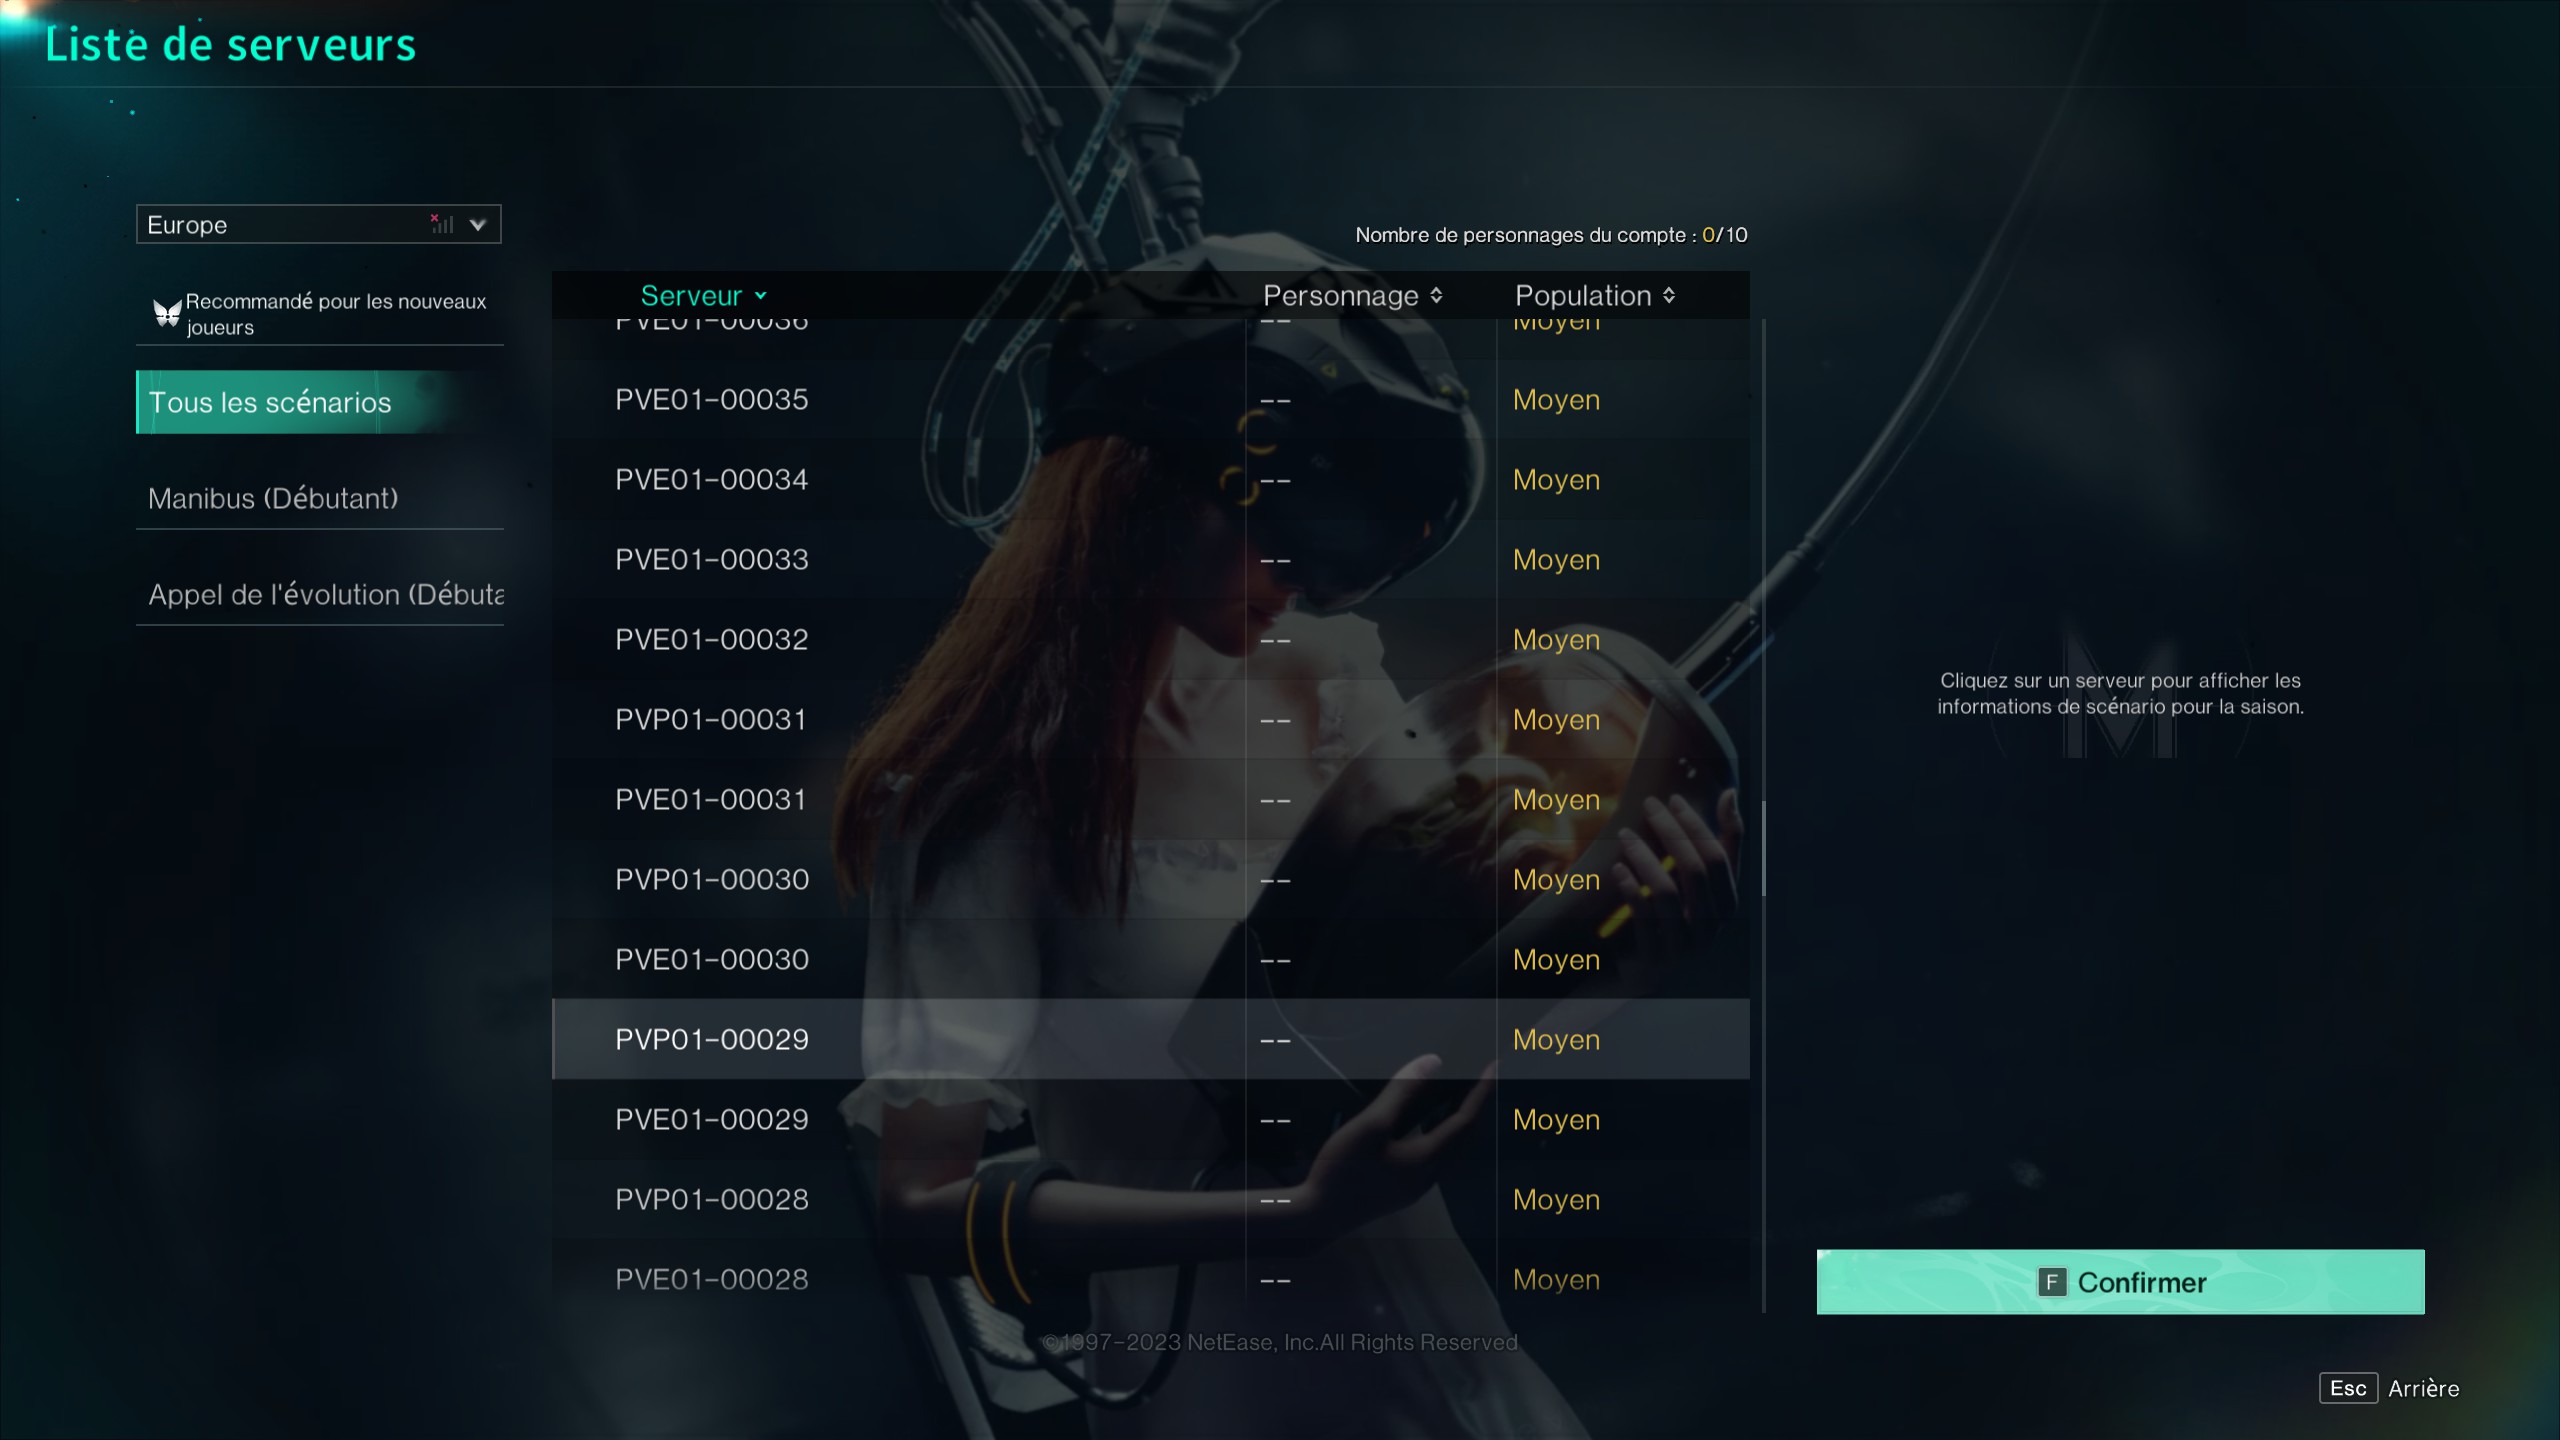Click the butterfly recommended-servers icon
2560x1440 pixels.
coord(167,313)
